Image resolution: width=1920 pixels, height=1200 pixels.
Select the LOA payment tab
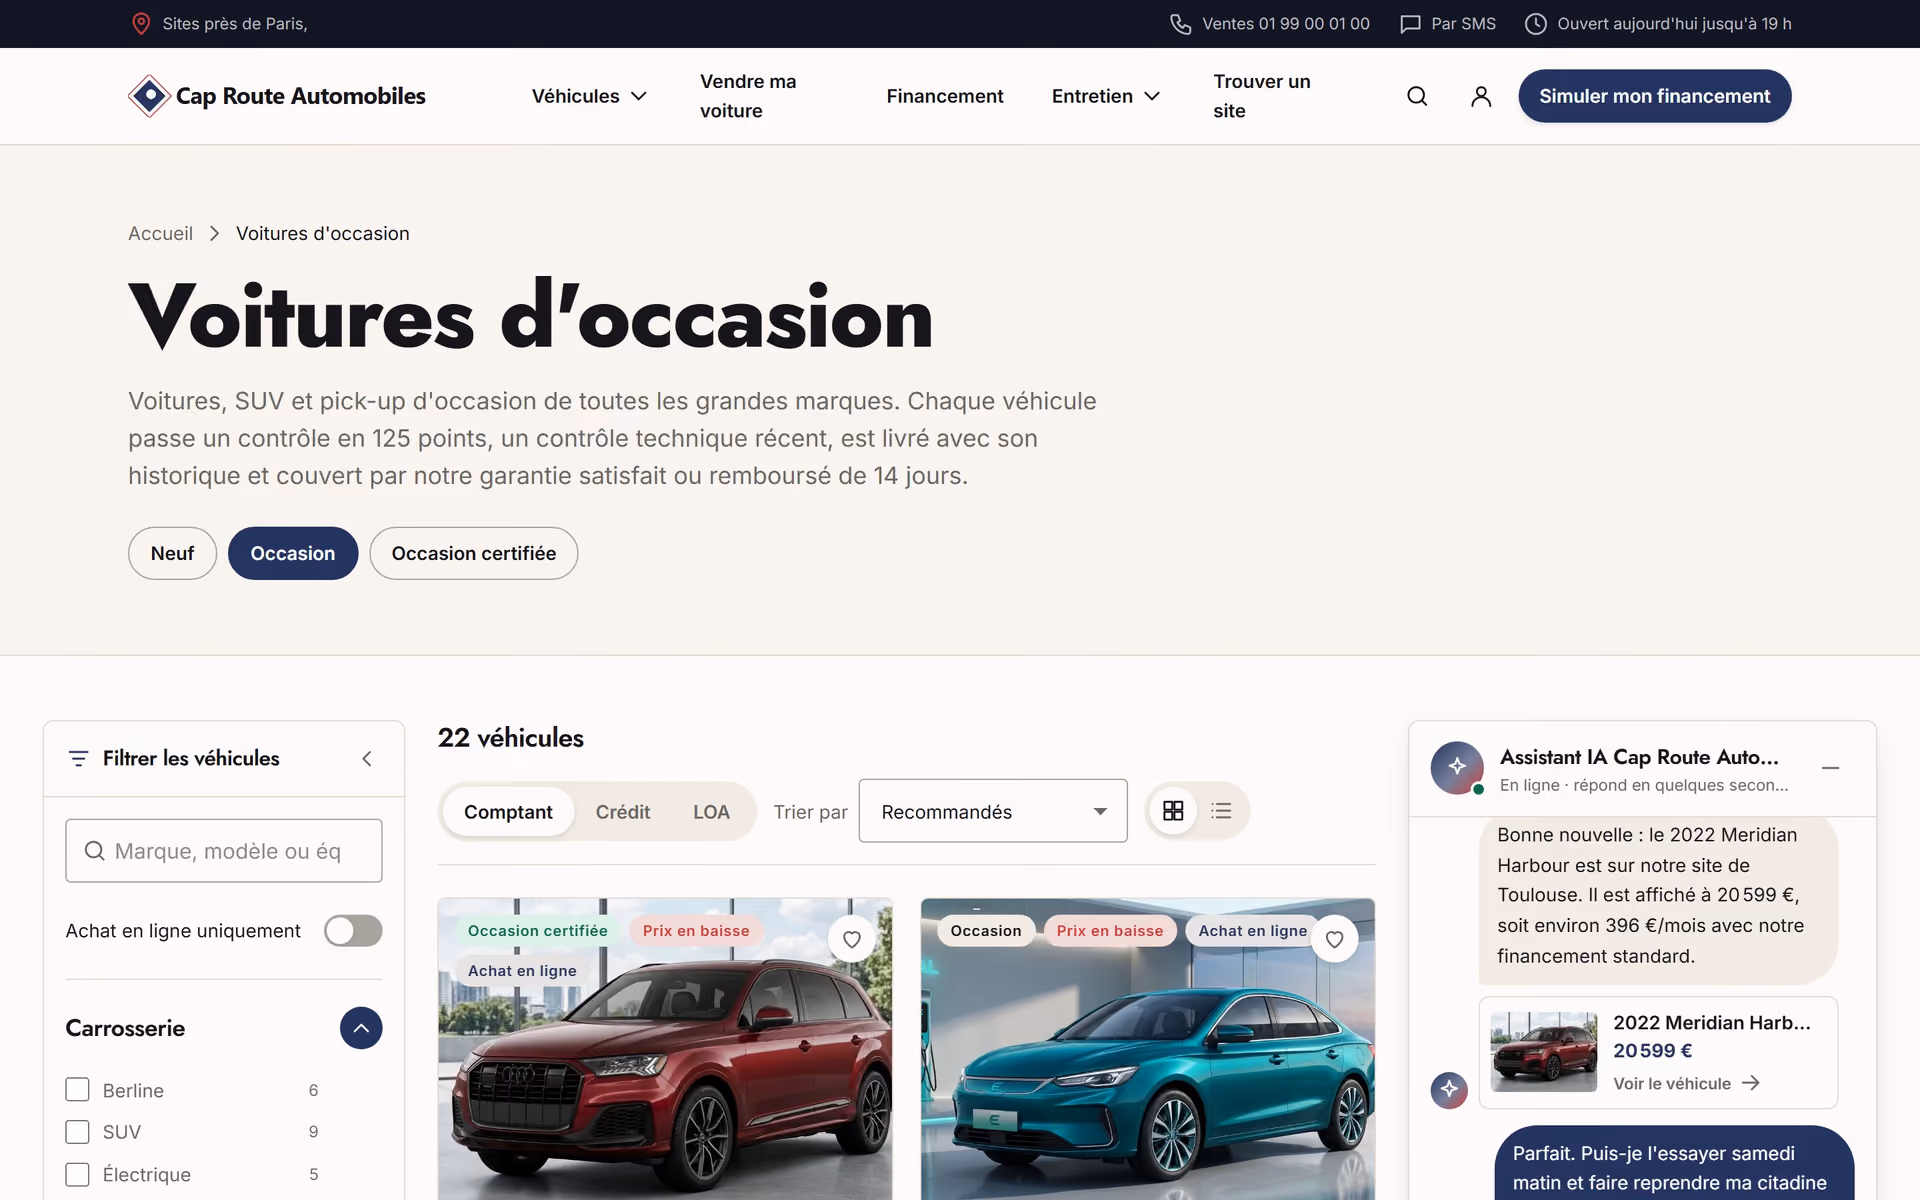pyautogui.click(x=711, y=812)
